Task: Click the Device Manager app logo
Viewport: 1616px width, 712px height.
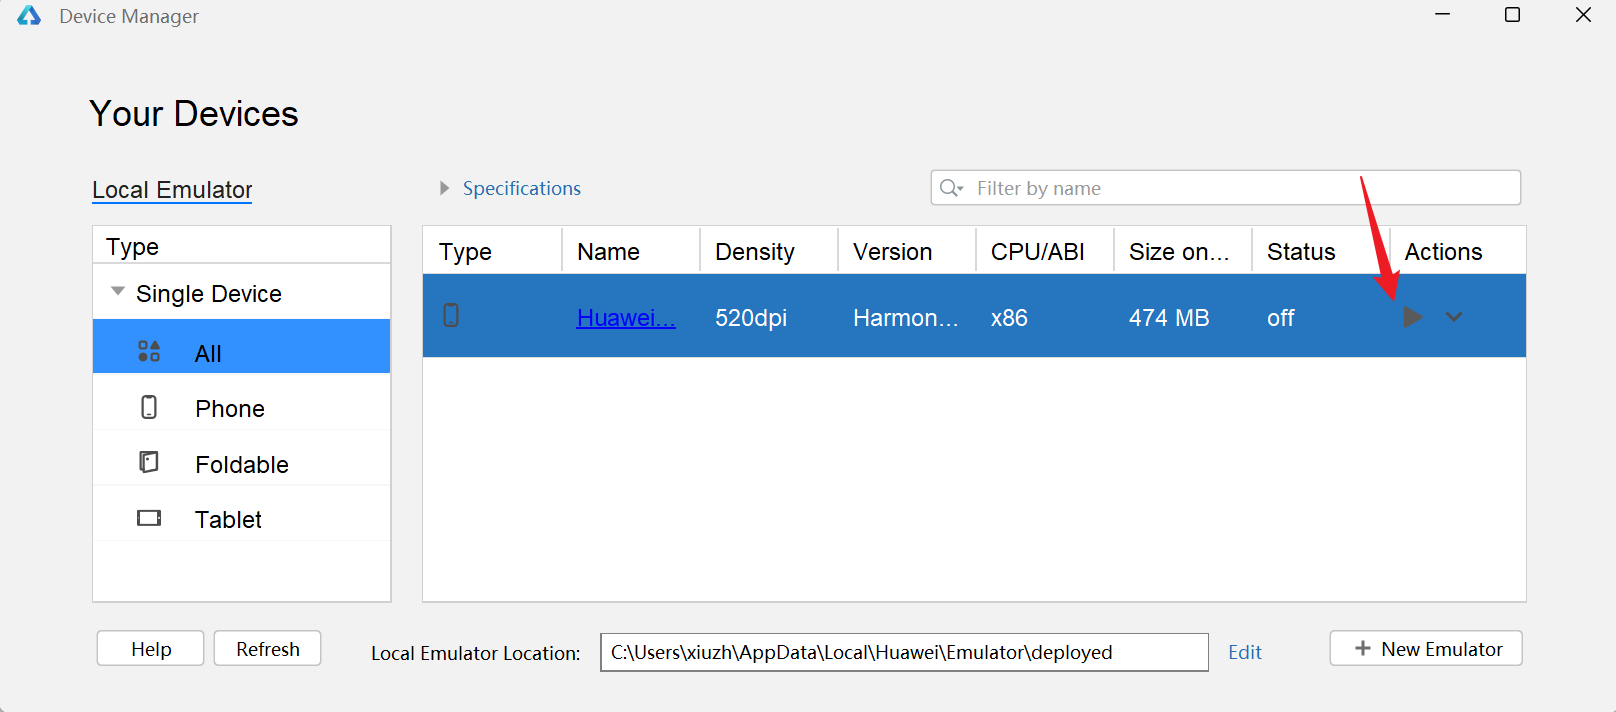Action: click(x=29, y=16)
